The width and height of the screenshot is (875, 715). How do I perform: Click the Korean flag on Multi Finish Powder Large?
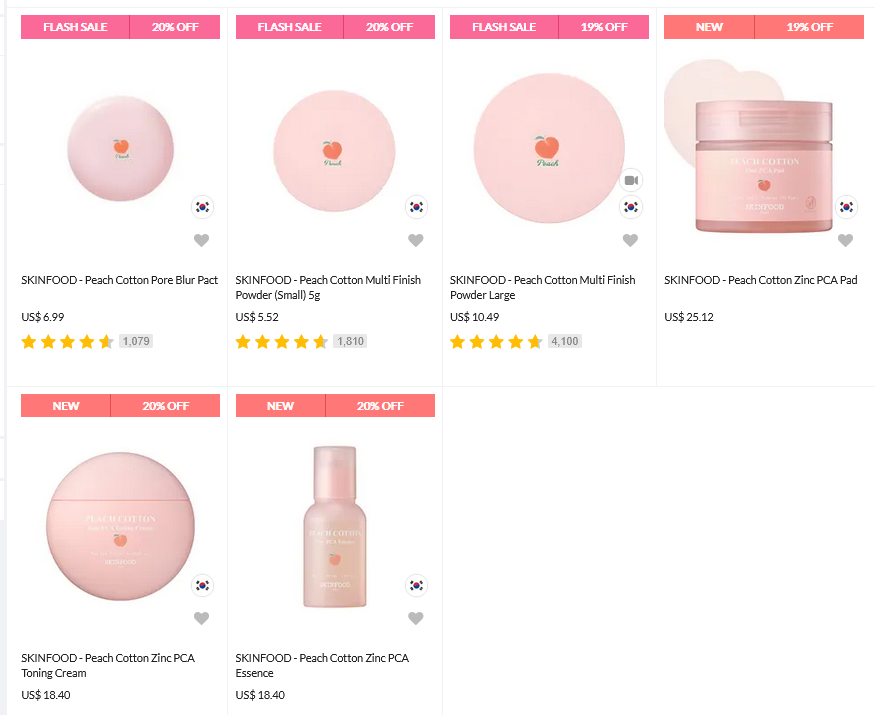631,207
